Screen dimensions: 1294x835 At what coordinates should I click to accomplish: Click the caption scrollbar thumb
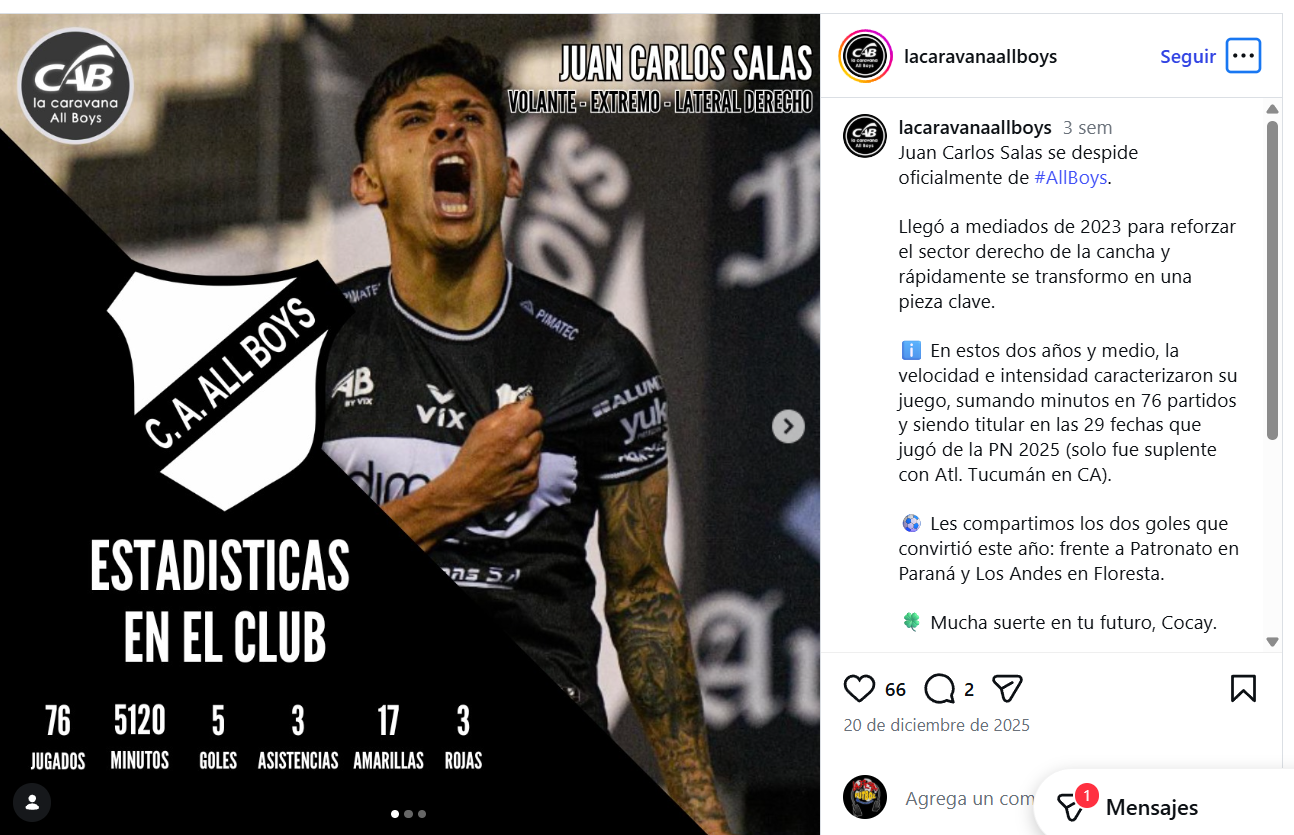coord(1272,280)
